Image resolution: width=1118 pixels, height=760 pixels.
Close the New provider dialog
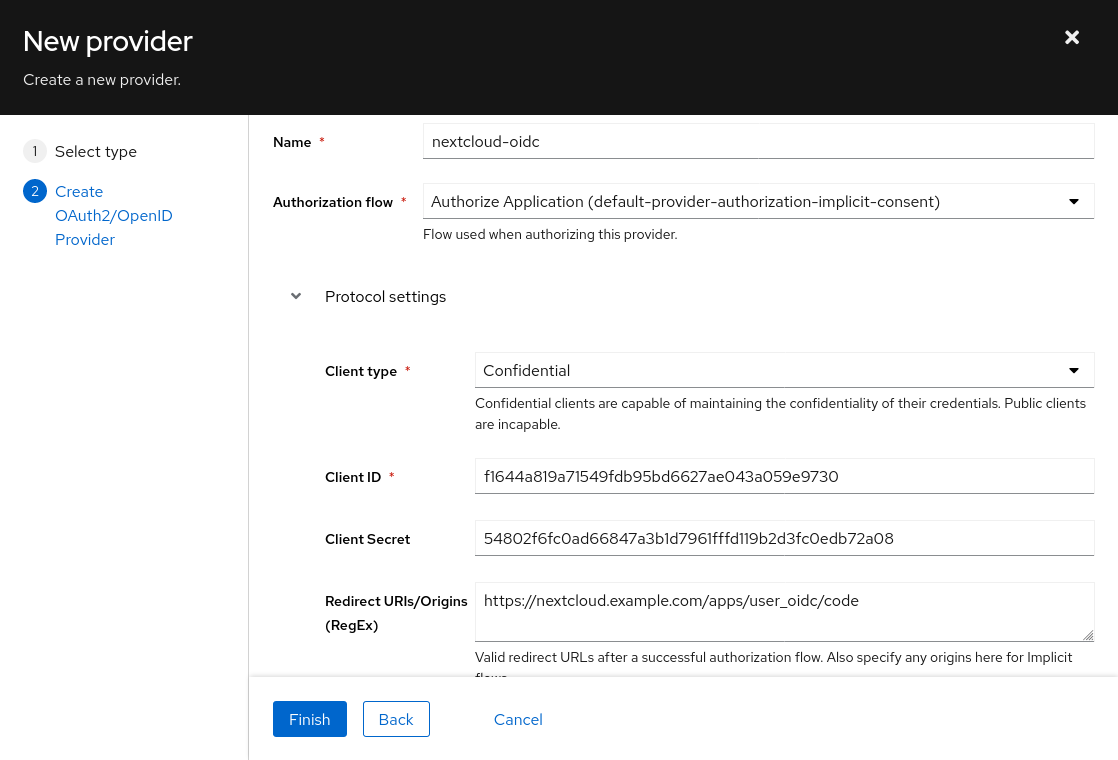click(1072, 37)
